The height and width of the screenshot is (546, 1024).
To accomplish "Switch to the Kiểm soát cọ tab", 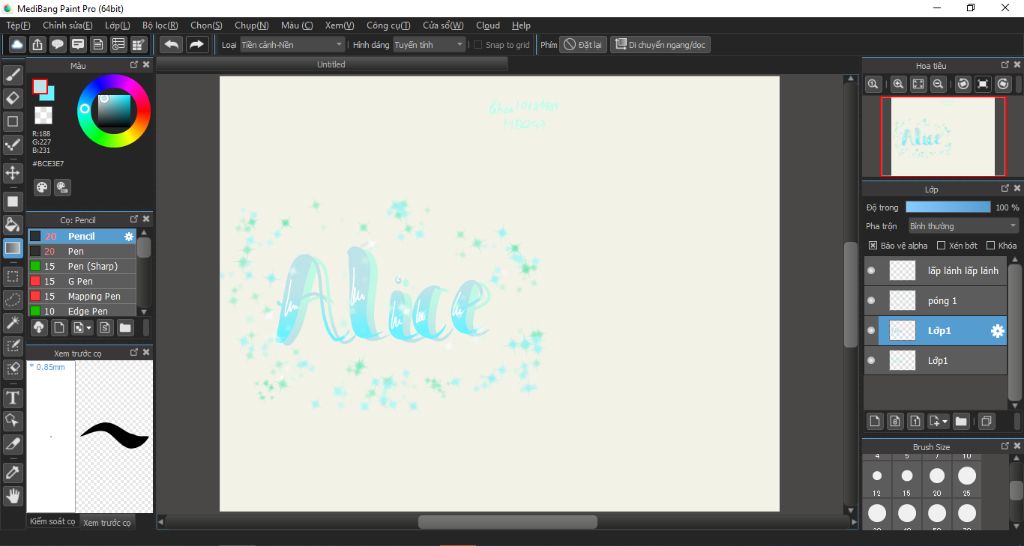I will (52, 521).
